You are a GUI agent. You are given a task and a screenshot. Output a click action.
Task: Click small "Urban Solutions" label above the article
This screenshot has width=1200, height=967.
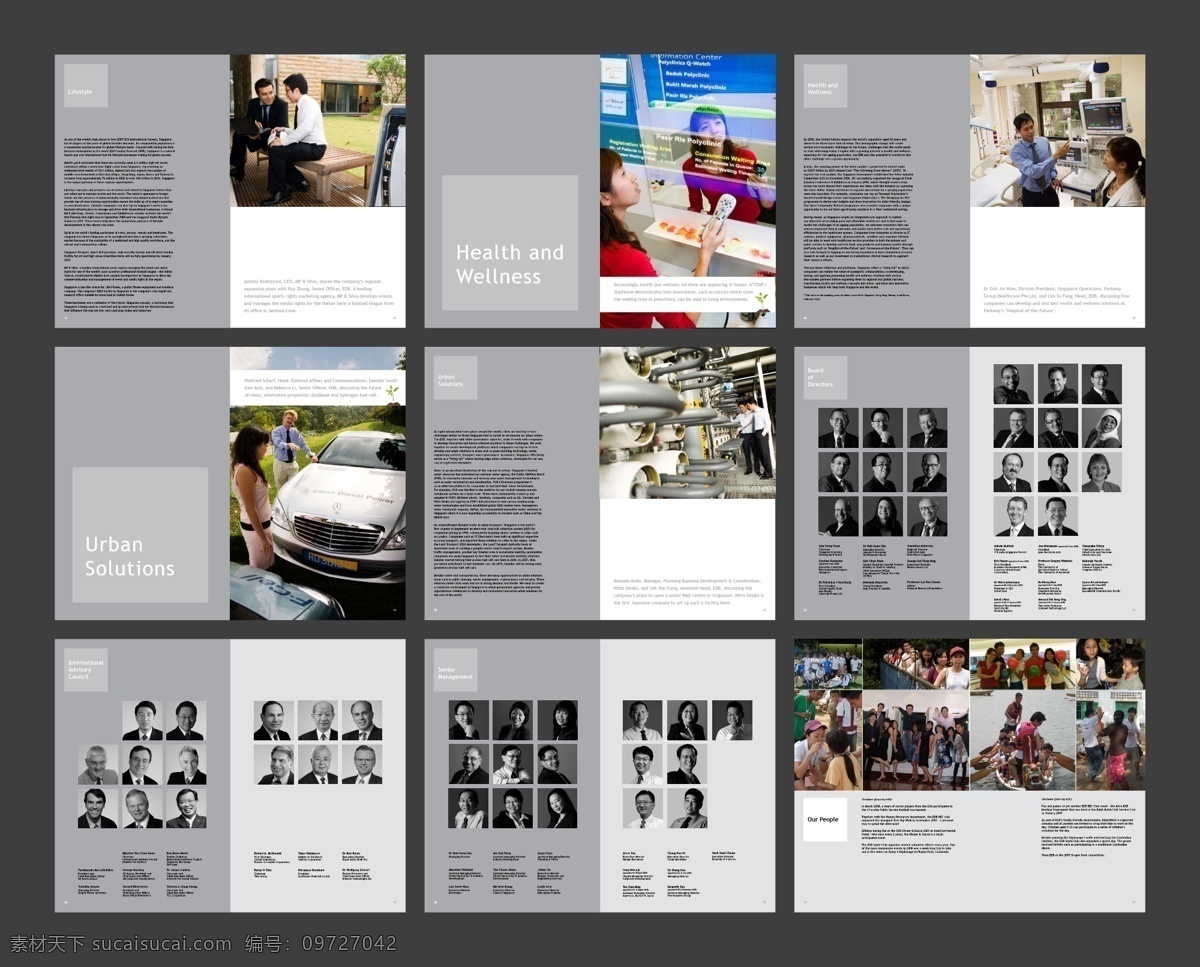coord(455,378)
